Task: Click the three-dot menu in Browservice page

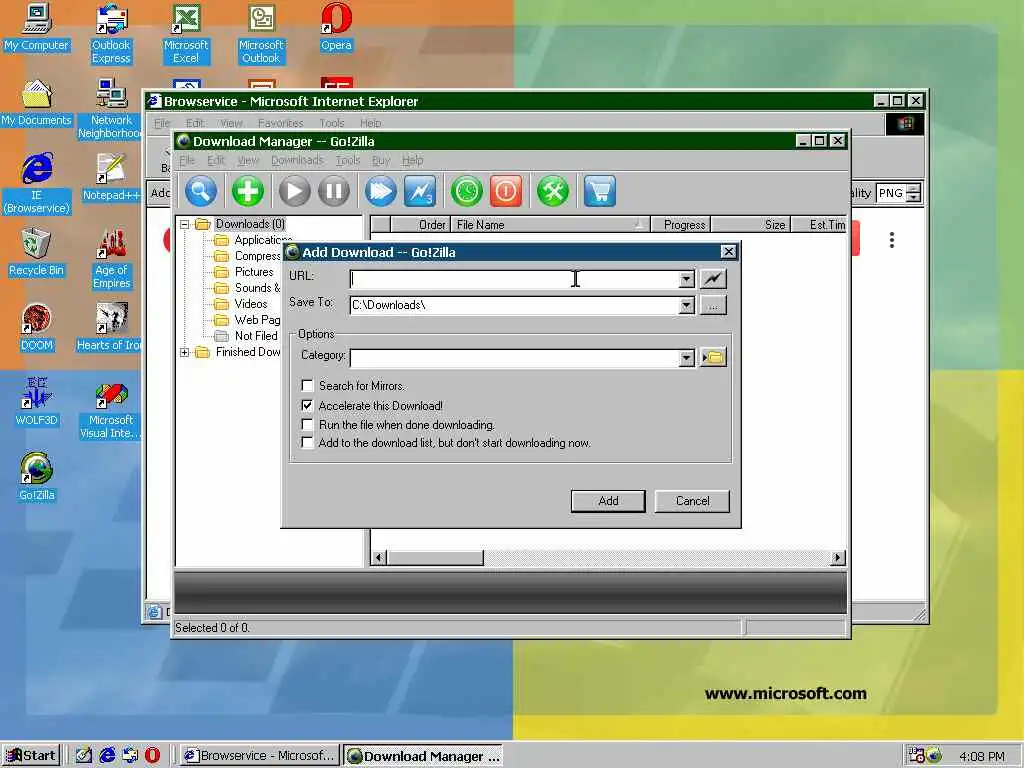Action: tap(891, 240)
